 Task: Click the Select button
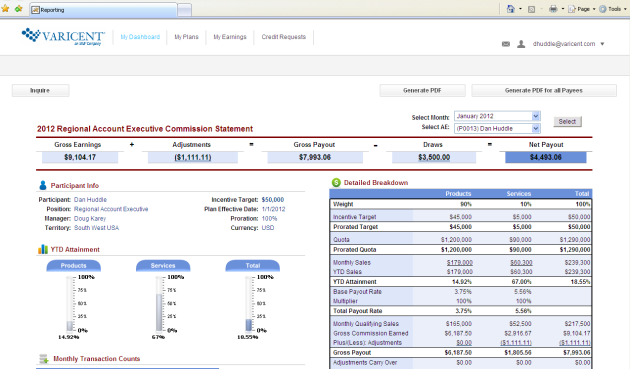(567, 121)
